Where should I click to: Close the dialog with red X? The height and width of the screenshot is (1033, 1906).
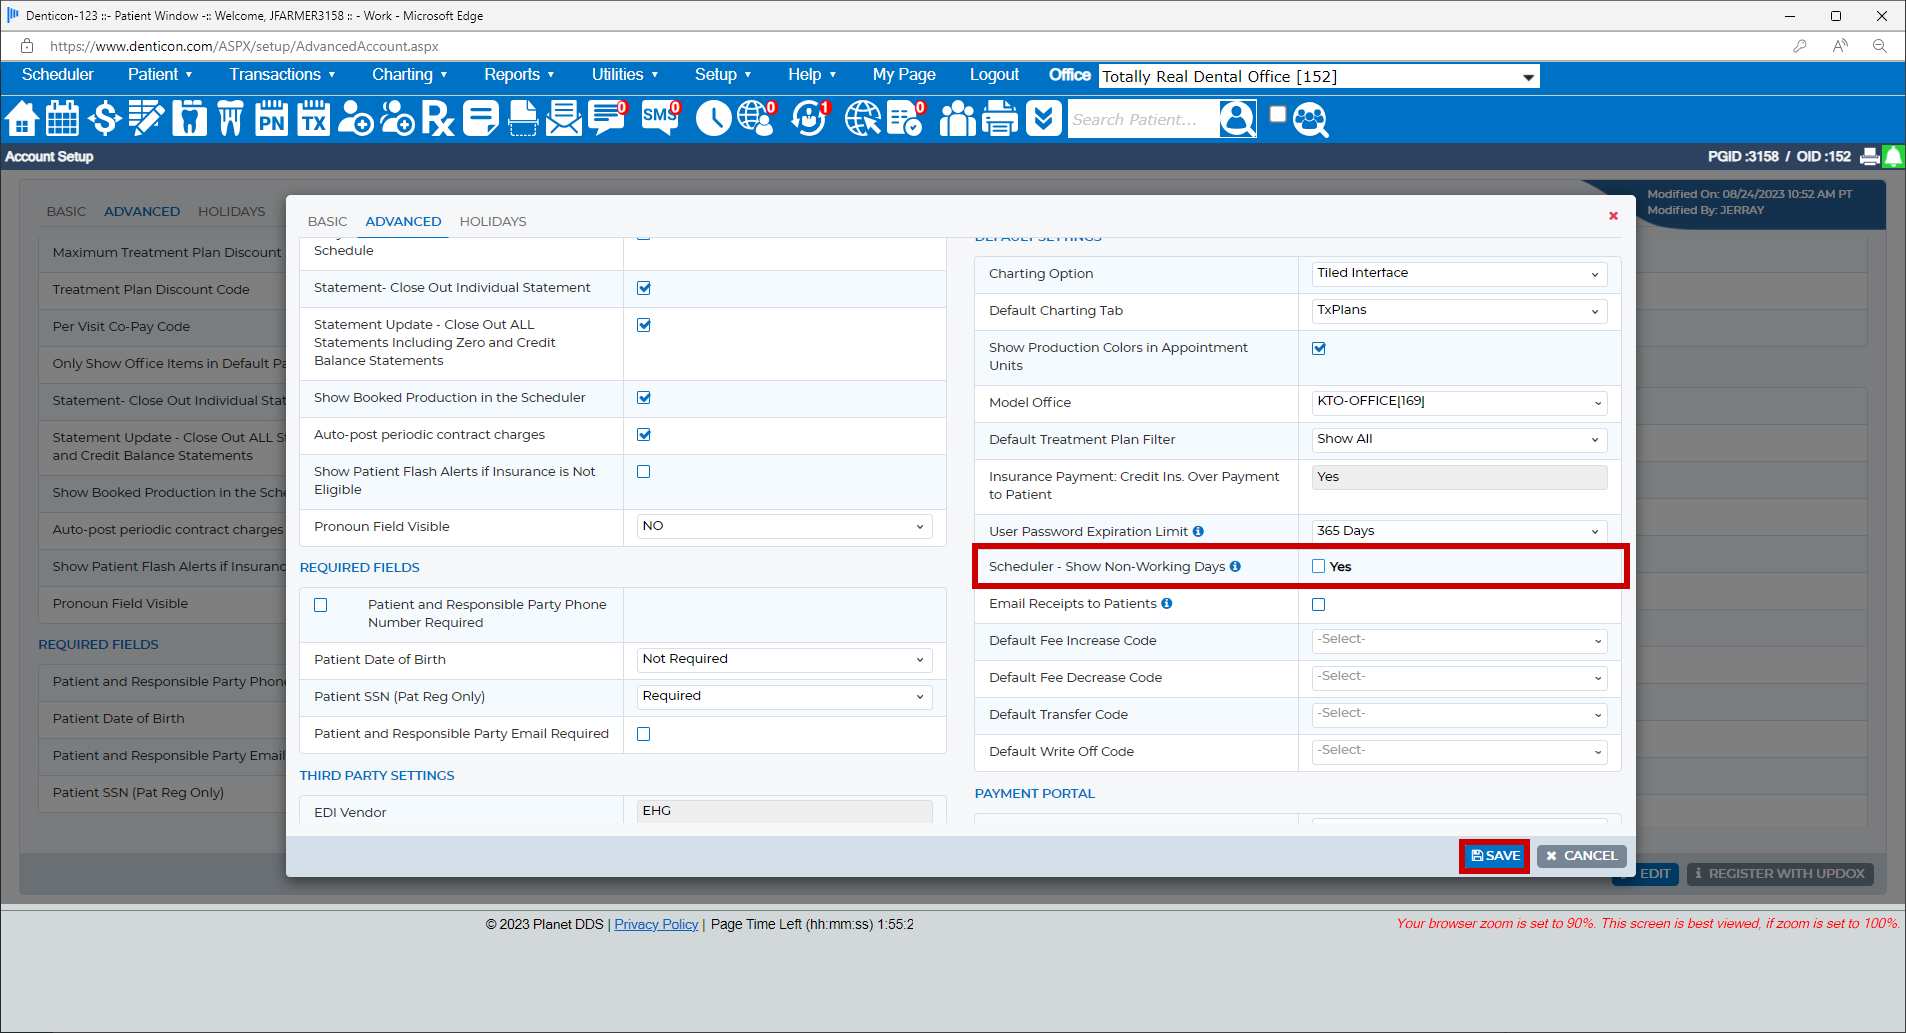1613,216
